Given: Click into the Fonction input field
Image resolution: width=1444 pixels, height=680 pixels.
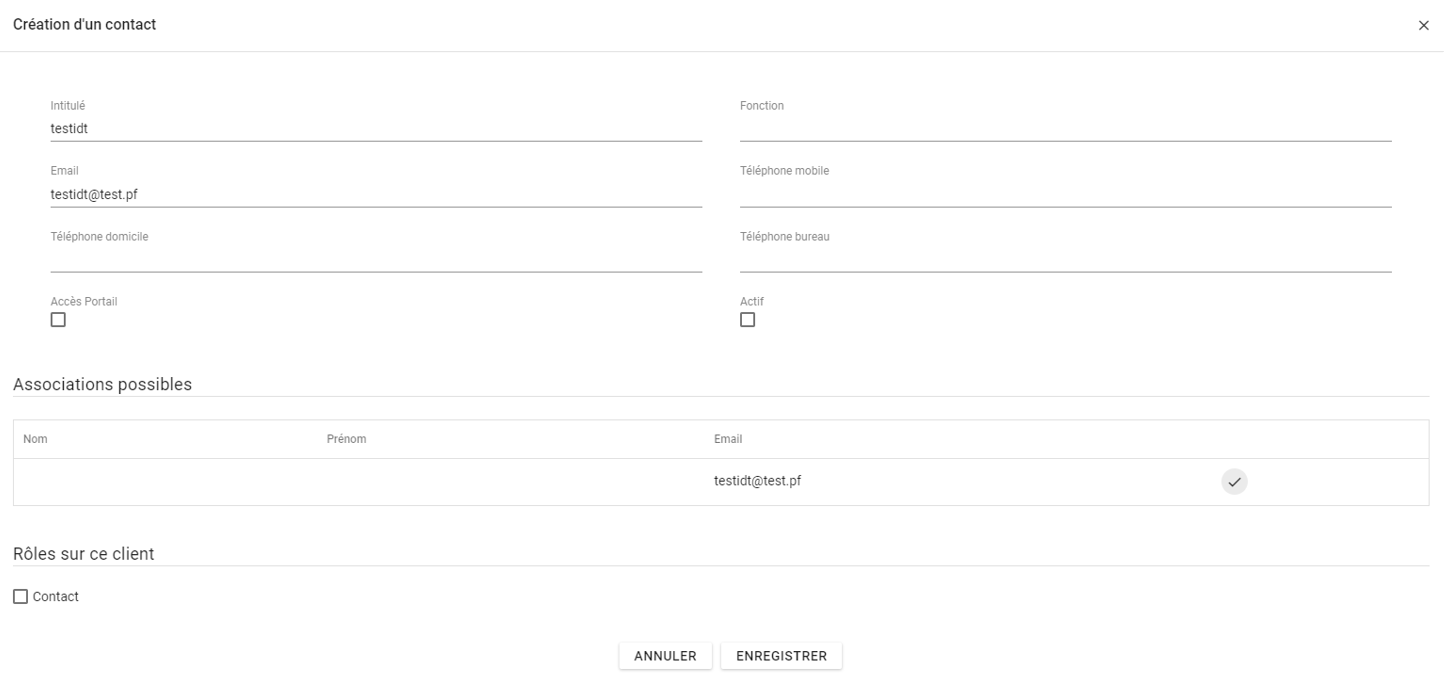Looking at the screenshot, I should pos(1065,128).
